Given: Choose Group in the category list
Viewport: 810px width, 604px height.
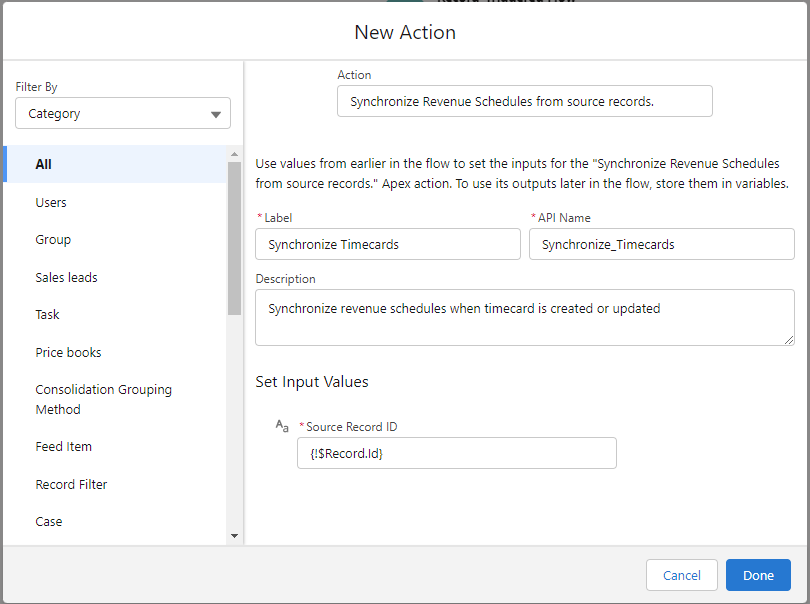Looking at the screenshot, I should tap(53, 240).
